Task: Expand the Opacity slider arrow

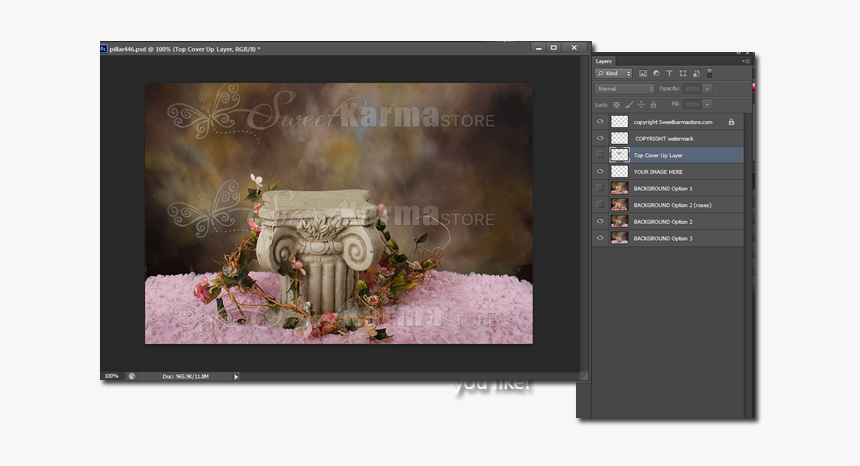Action: (x=708, y=89)
